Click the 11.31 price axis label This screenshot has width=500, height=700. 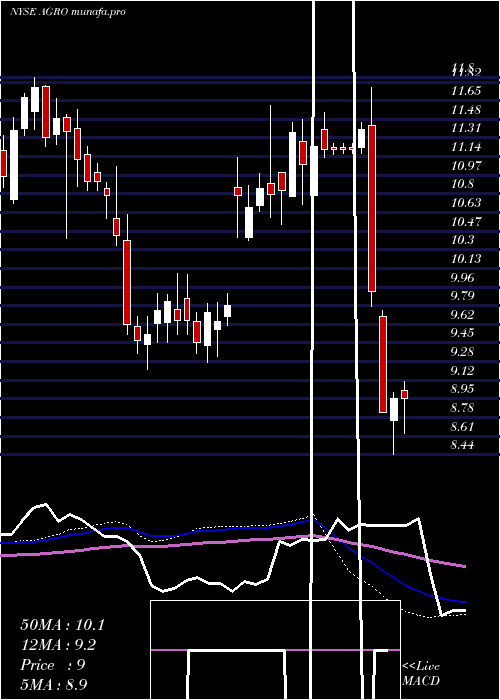point(466,129)
